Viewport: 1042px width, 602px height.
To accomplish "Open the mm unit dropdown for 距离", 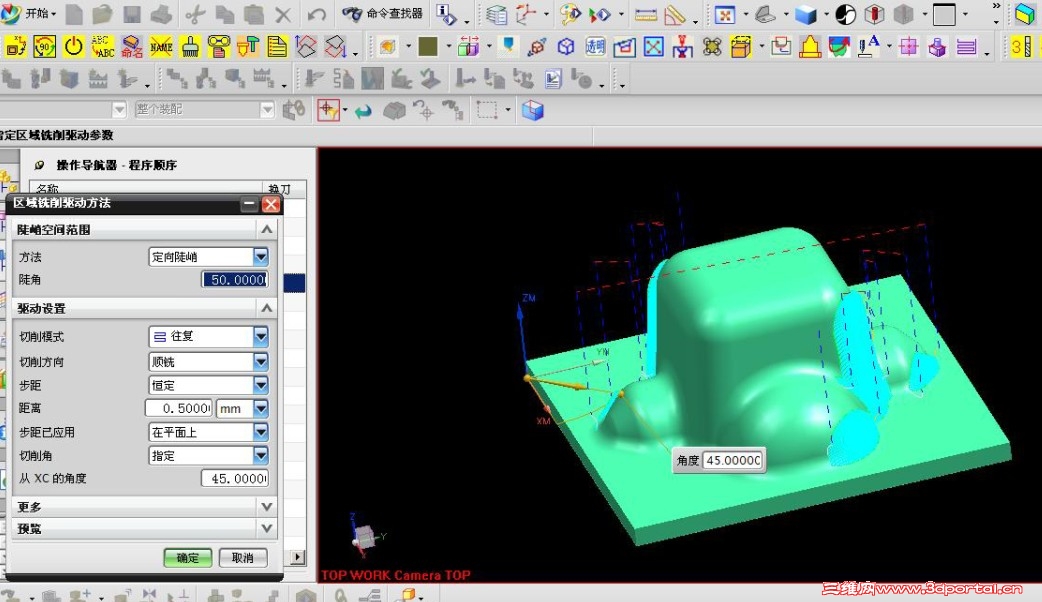I will pos(260,409).
